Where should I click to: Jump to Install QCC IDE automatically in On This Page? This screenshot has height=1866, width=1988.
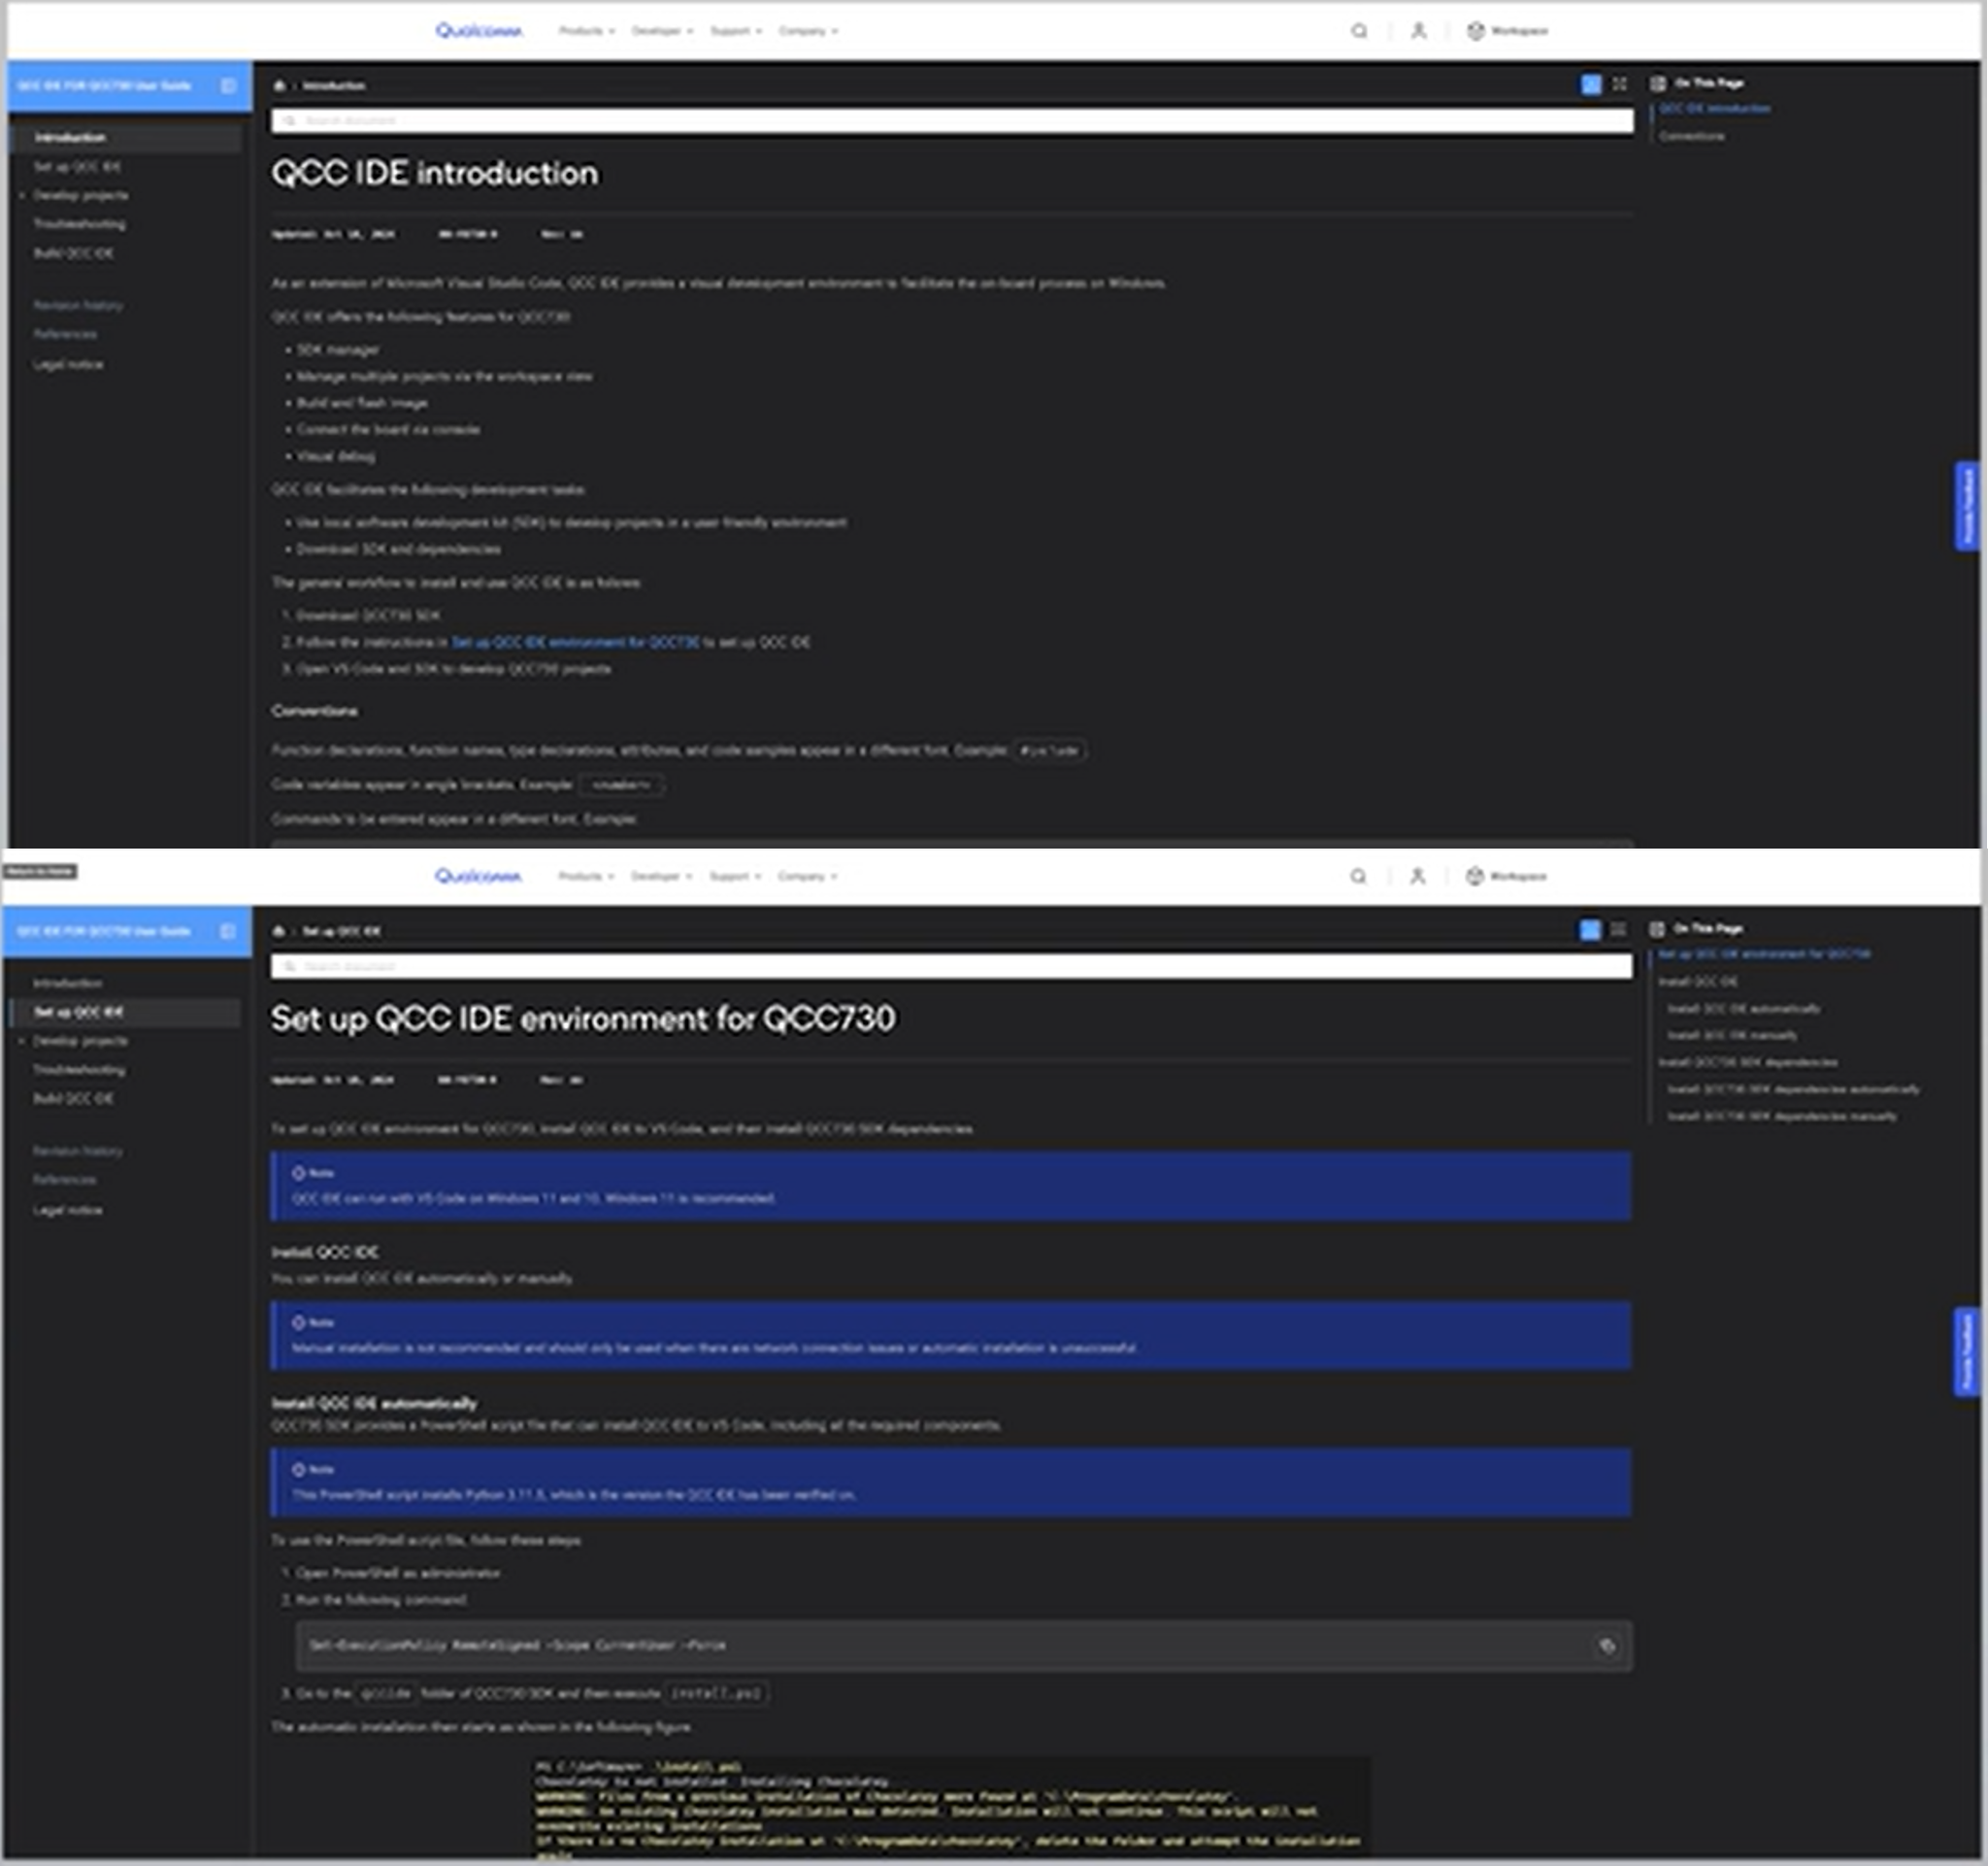(1744, 1009)
